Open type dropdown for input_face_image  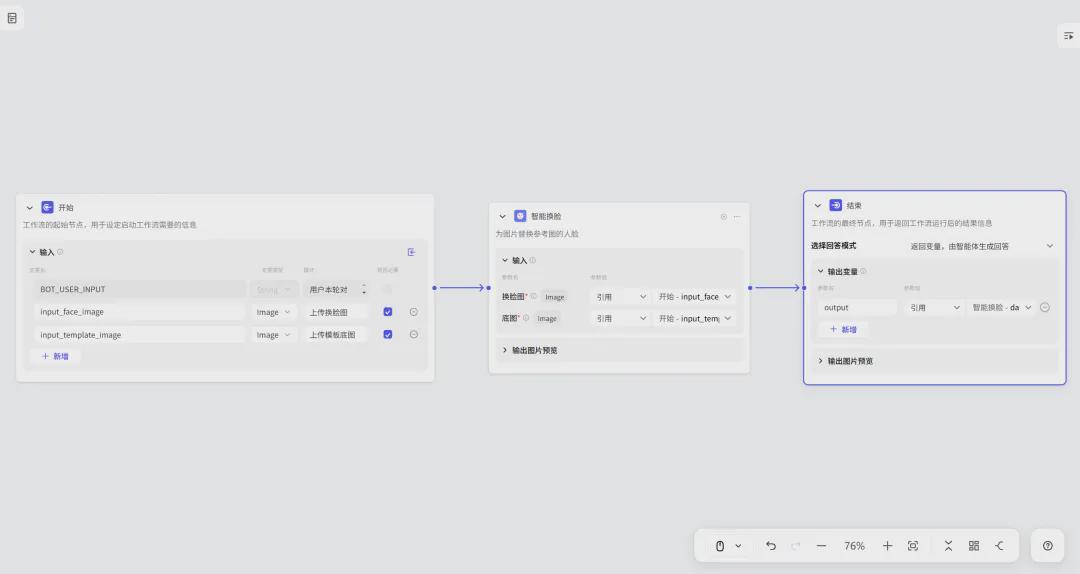[x=274, y=312]
